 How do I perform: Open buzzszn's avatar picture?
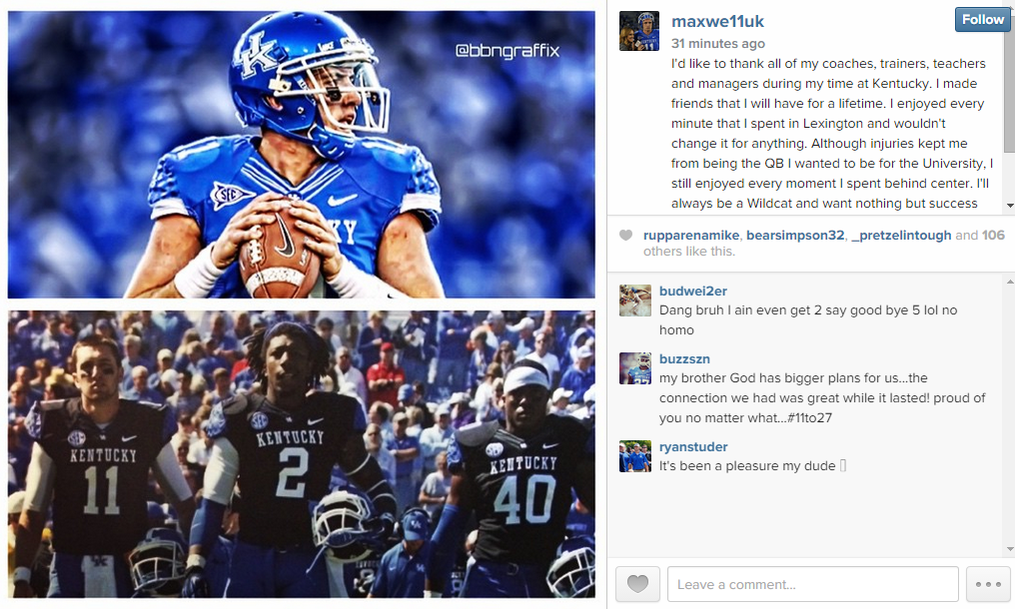(x=635, y=368)
